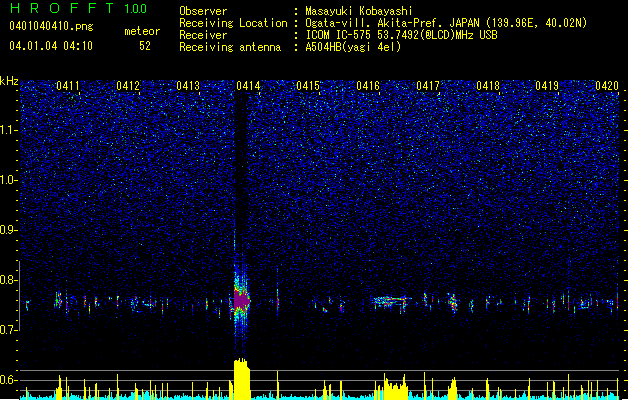Click the ICOM IC-575 receiver details
Viewport: 629px width, 400px height.
click(401, 35)
